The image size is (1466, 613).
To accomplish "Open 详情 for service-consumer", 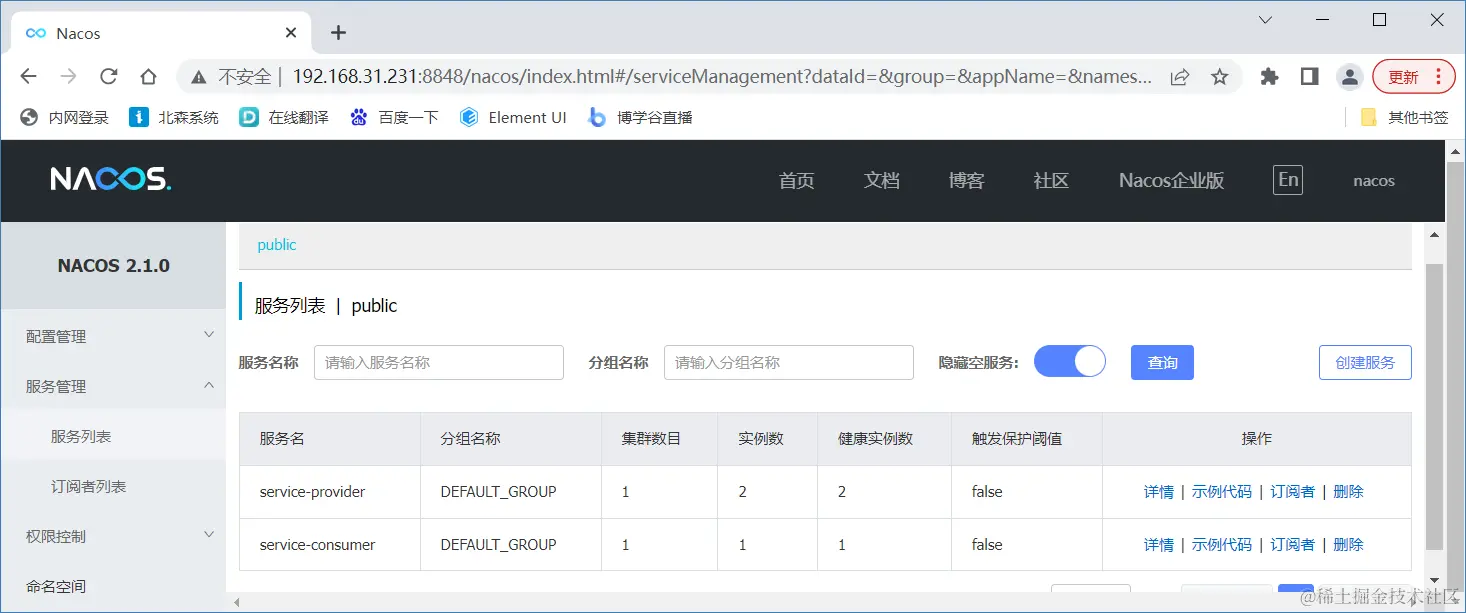I will [1158, 545].
